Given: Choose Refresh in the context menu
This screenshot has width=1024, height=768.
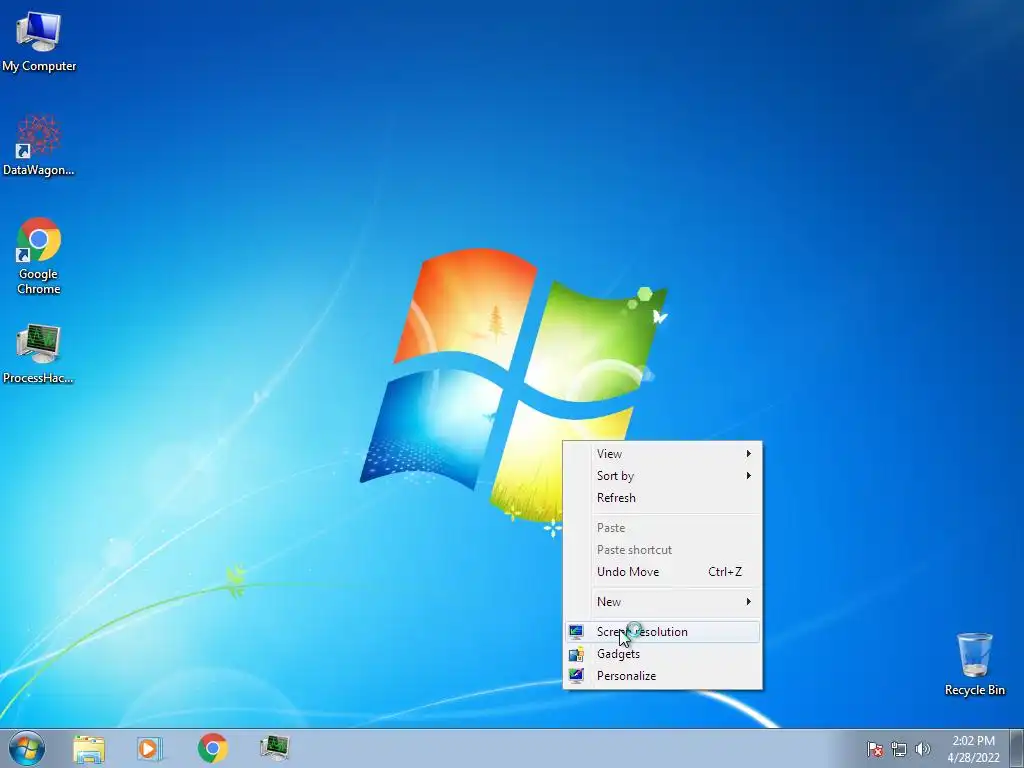Looking at the screenshot, I should (x=662, y=498).
